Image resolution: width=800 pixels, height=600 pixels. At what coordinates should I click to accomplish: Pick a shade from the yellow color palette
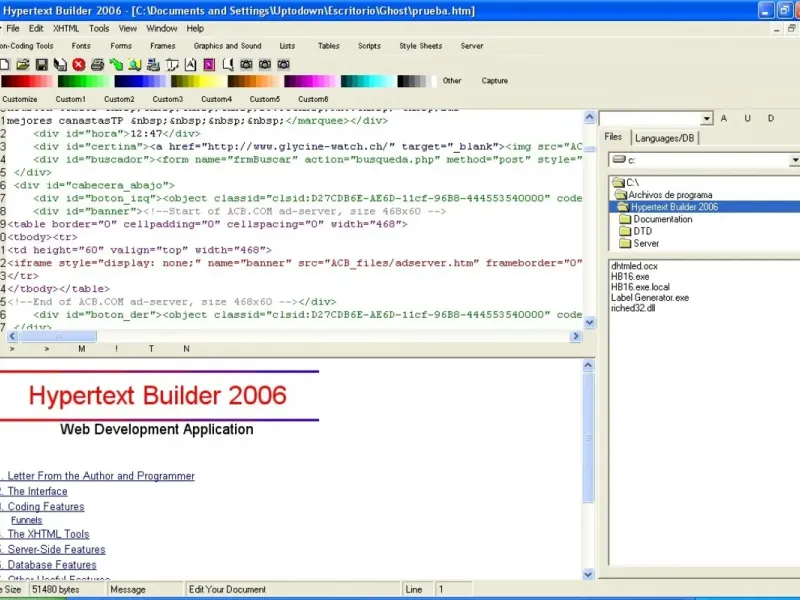(x=196, y=81)
